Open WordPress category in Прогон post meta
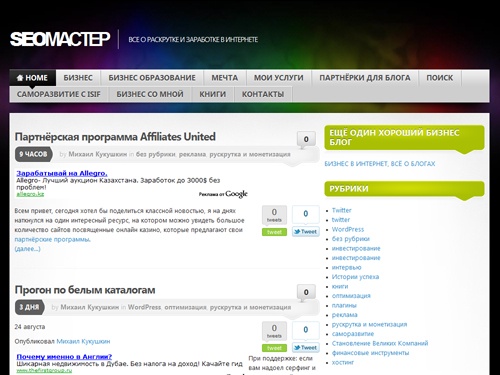The height and width of the screenshot is (375, 500). click(x=144, y=307)
